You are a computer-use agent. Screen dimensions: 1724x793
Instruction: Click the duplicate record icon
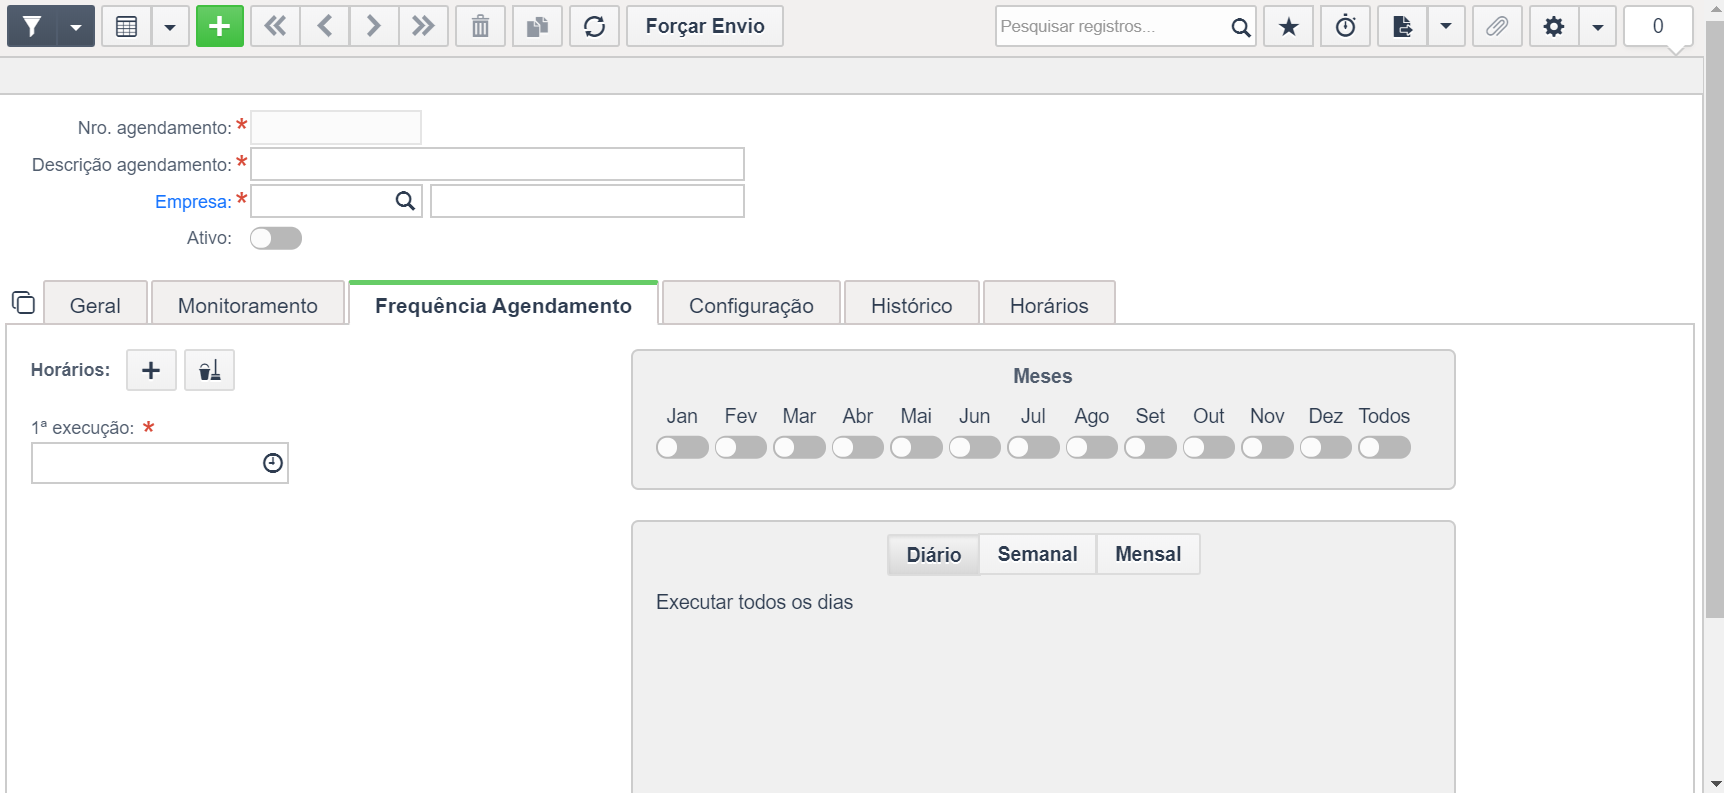(x=537, y=26)
